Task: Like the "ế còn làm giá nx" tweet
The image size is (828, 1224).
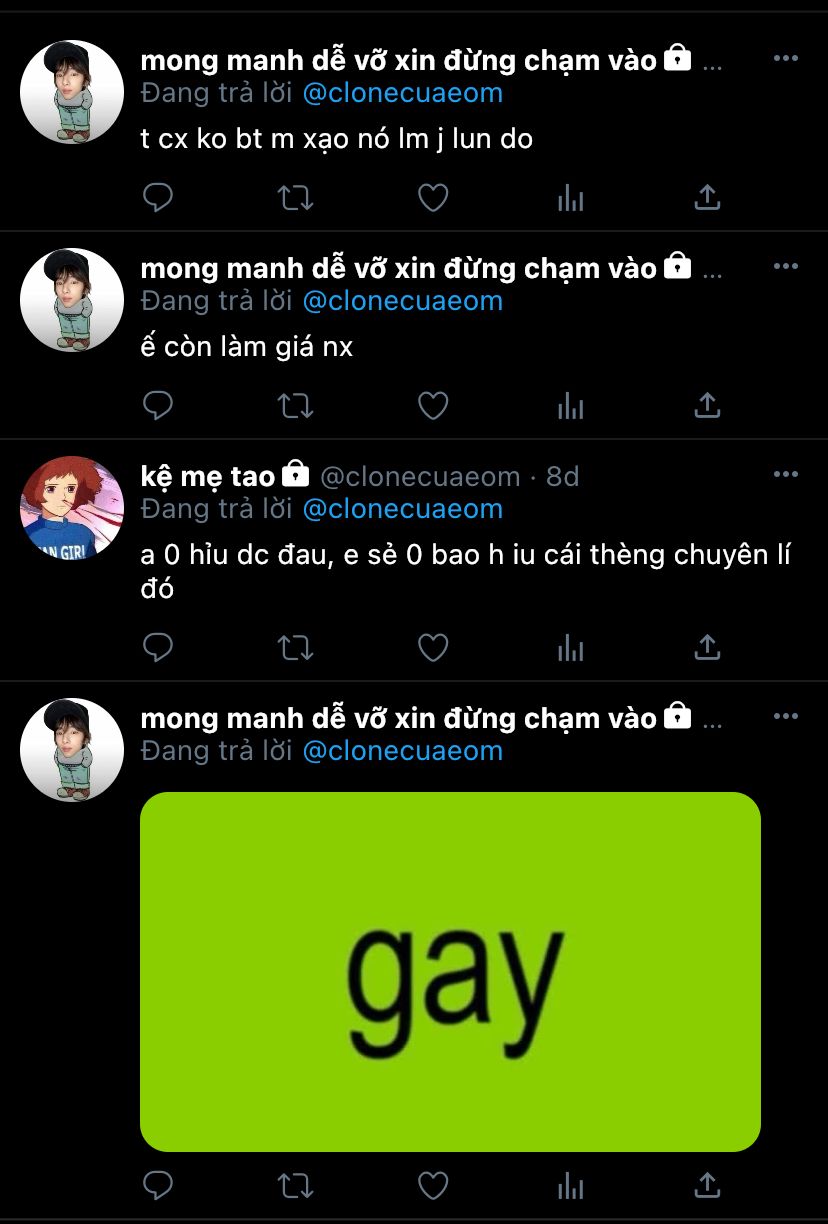Action: pos(432,405)
